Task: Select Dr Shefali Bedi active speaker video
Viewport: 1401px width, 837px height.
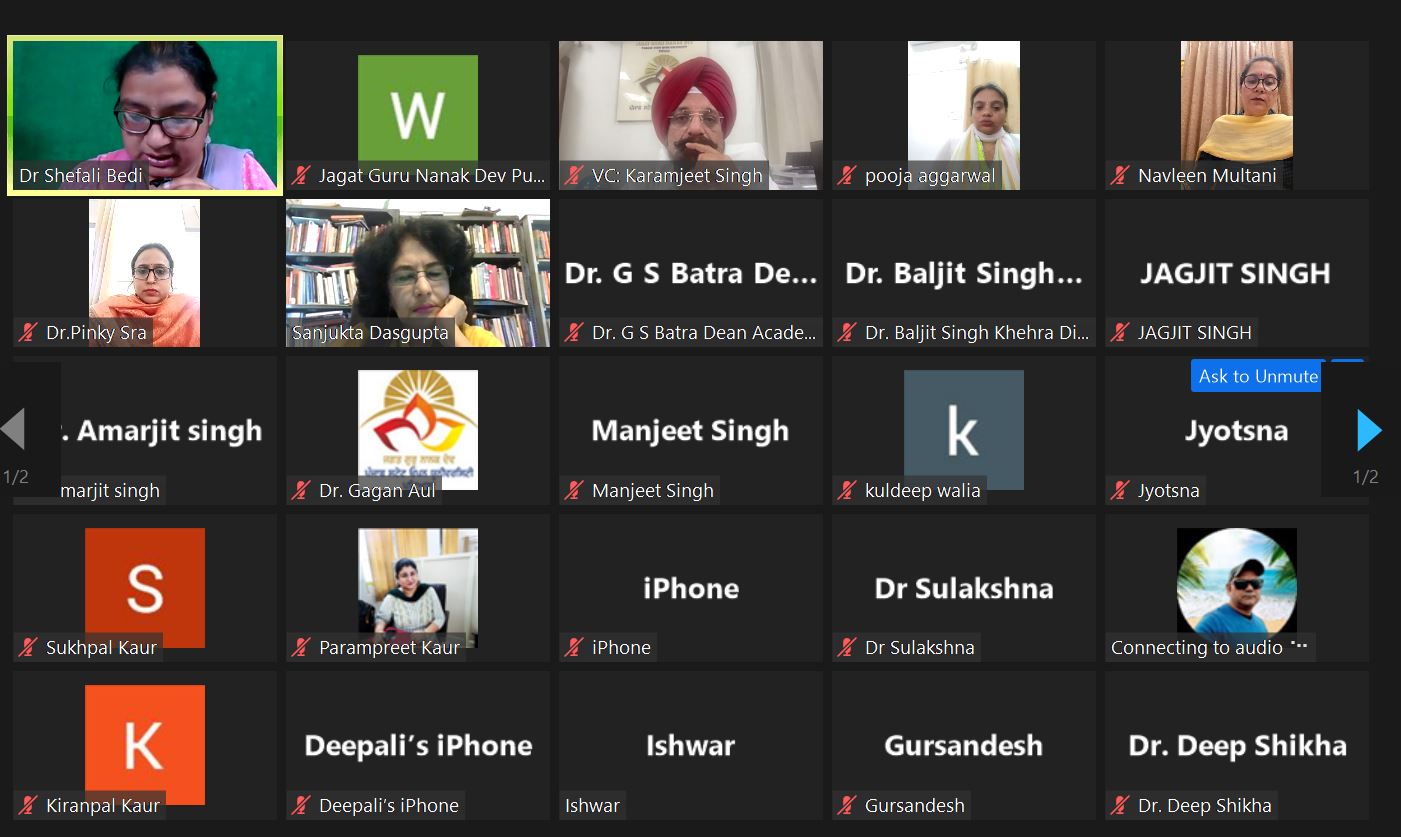Action: [145, 116]
